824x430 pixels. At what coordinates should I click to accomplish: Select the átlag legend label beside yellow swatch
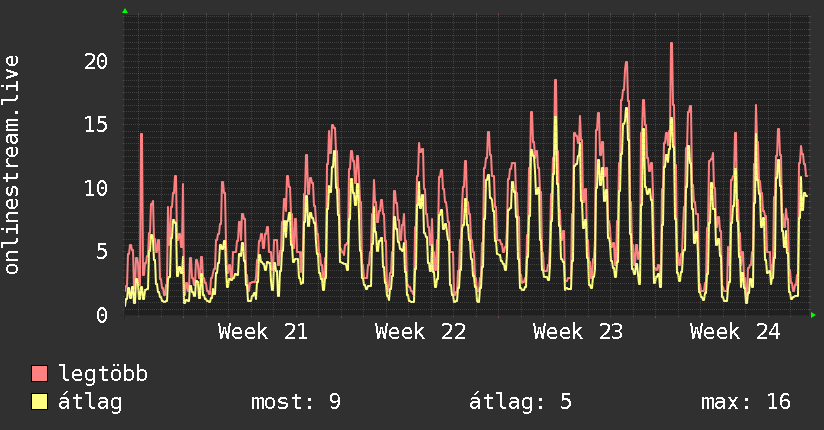(90, 402)
